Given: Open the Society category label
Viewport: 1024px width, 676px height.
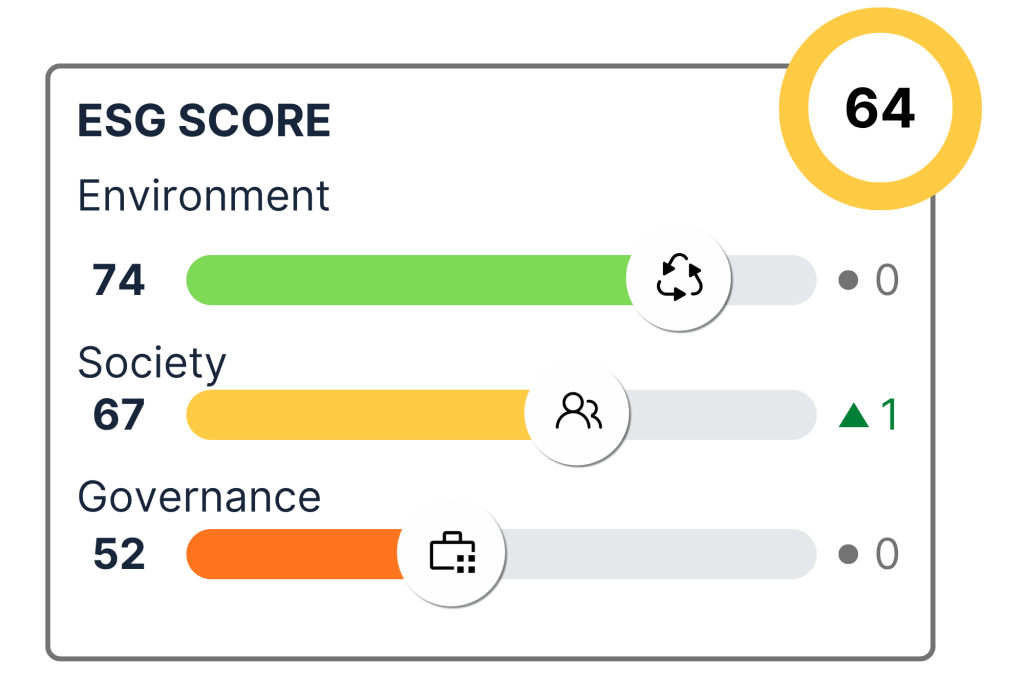Looking at the screenshot, I should click(x=152, y=363).
